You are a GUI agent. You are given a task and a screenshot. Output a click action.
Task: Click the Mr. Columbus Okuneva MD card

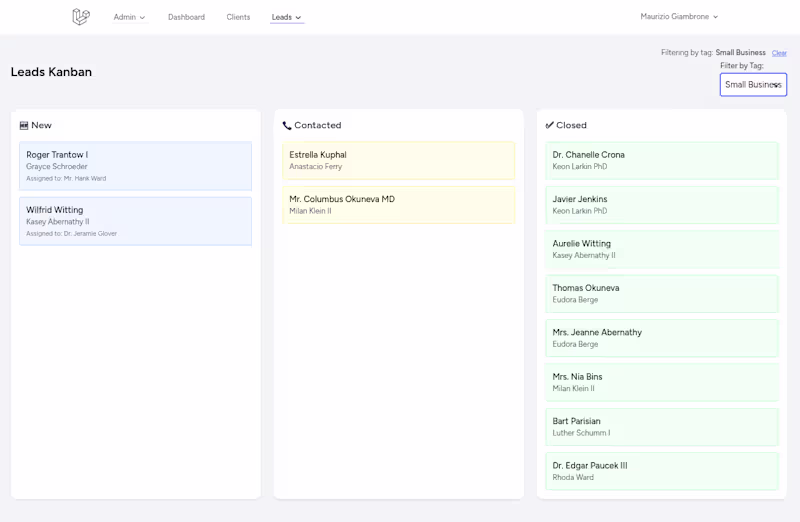click(398, 205)
